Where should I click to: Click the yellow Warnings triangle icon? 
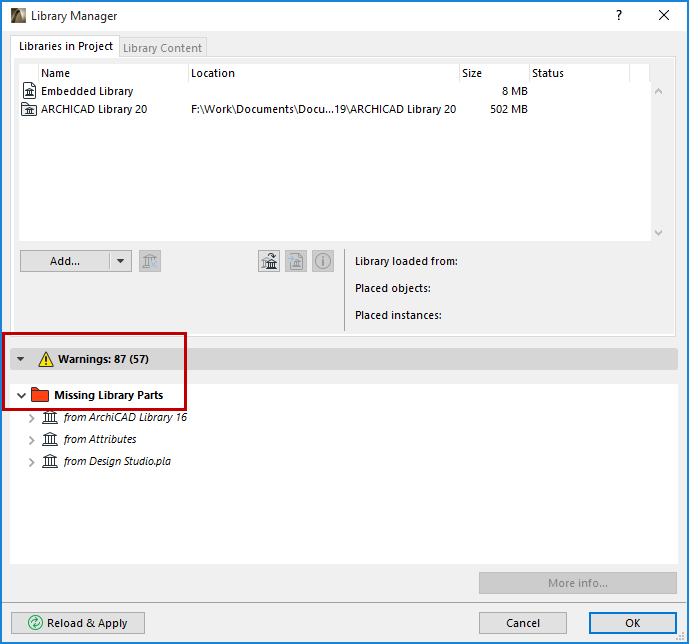pyautogui.click(x=46, y=359)
